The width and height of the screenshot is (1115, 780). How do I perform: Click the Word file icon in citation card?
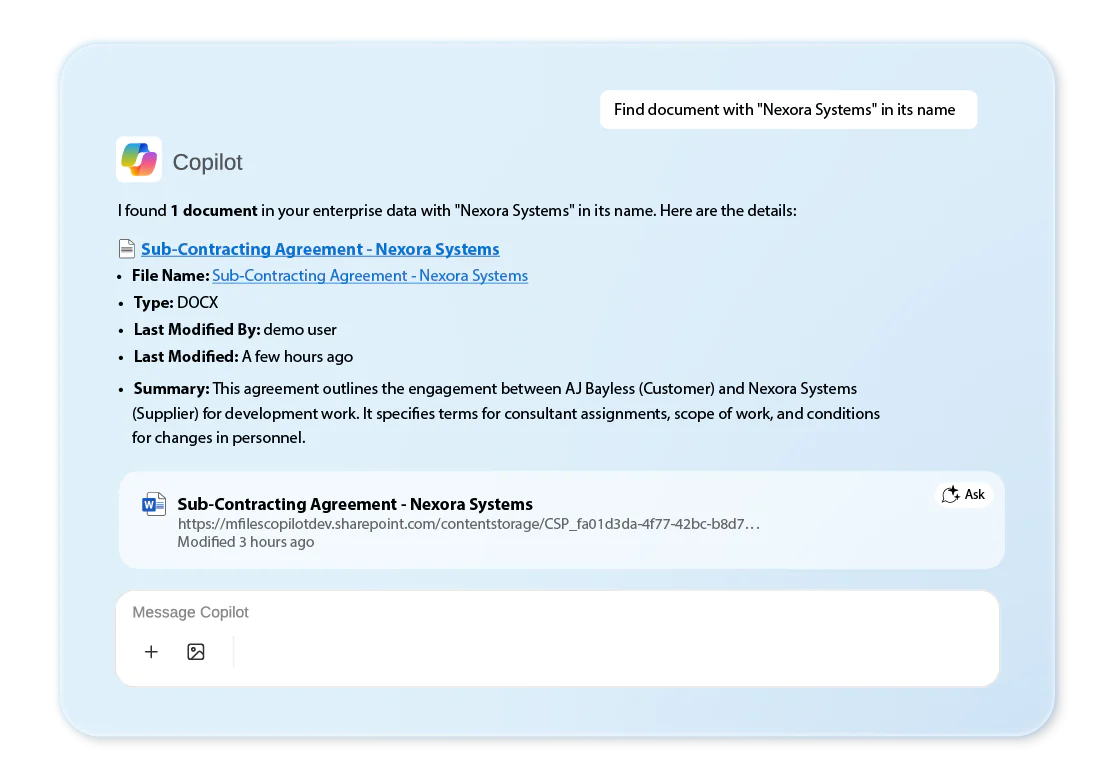click(153, 504)
